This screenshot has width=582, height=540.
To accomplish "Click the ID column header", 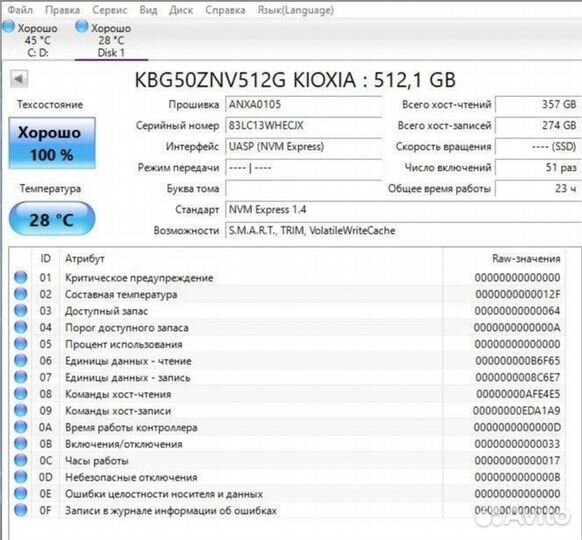I will [x=46, y=259].
